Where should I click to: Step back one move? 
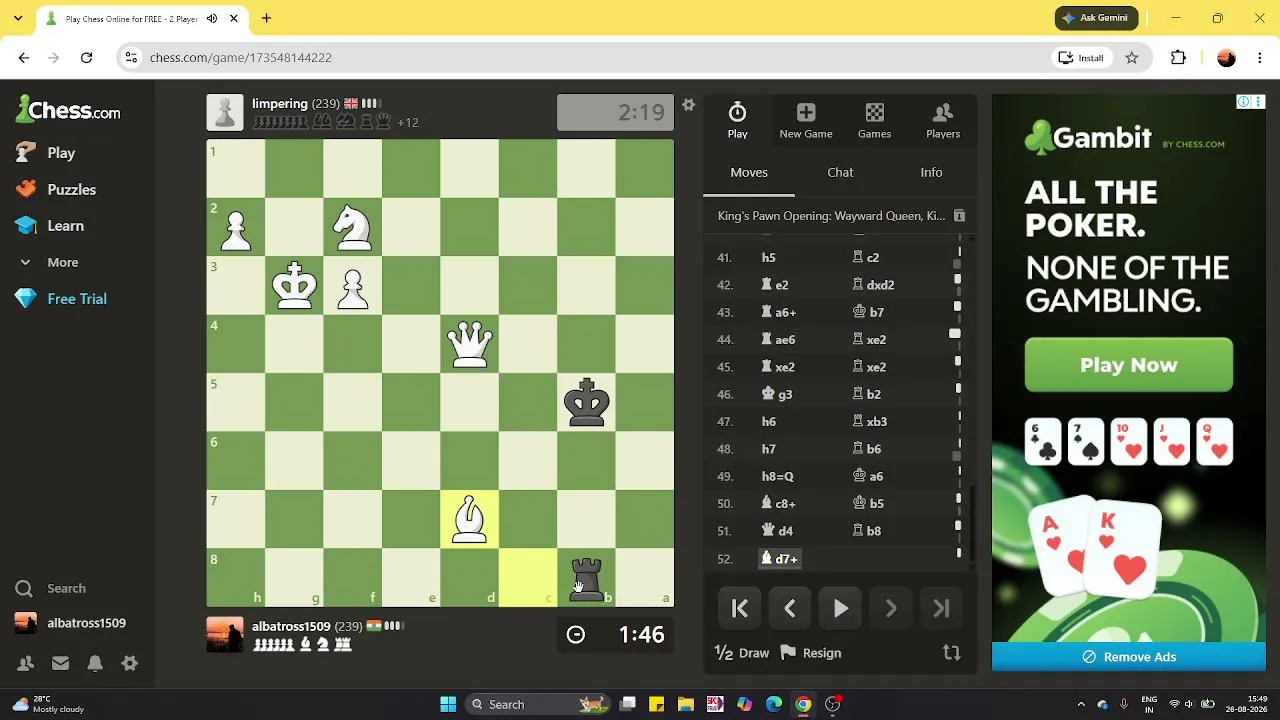click(x=790, y=608)
